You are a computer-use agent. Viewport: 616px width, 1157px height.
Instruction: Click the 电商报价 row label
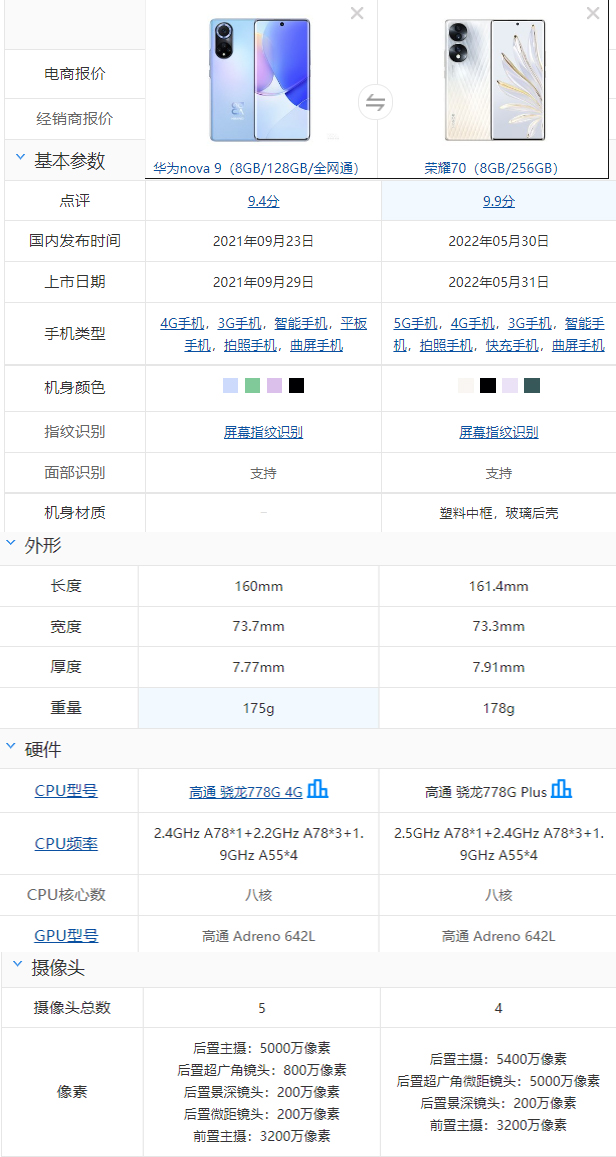[75, 74]
